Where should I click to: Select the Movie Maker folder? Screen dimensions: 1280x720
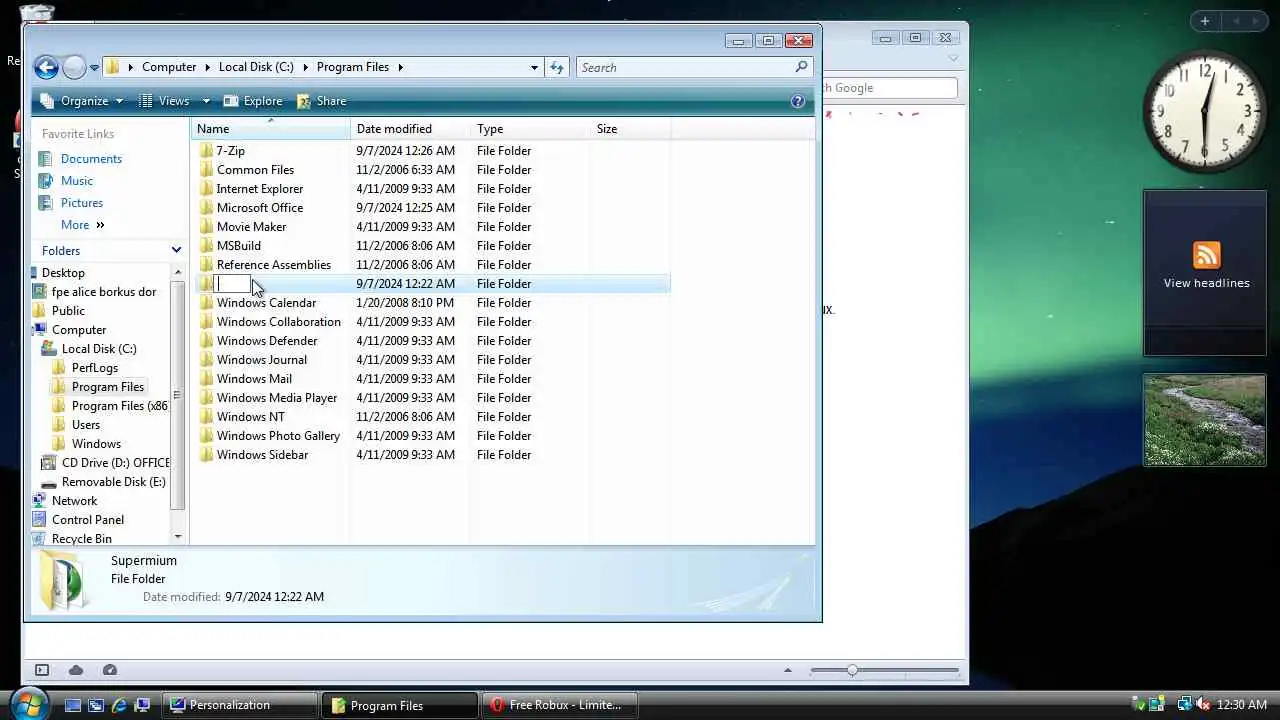[251, 227]
